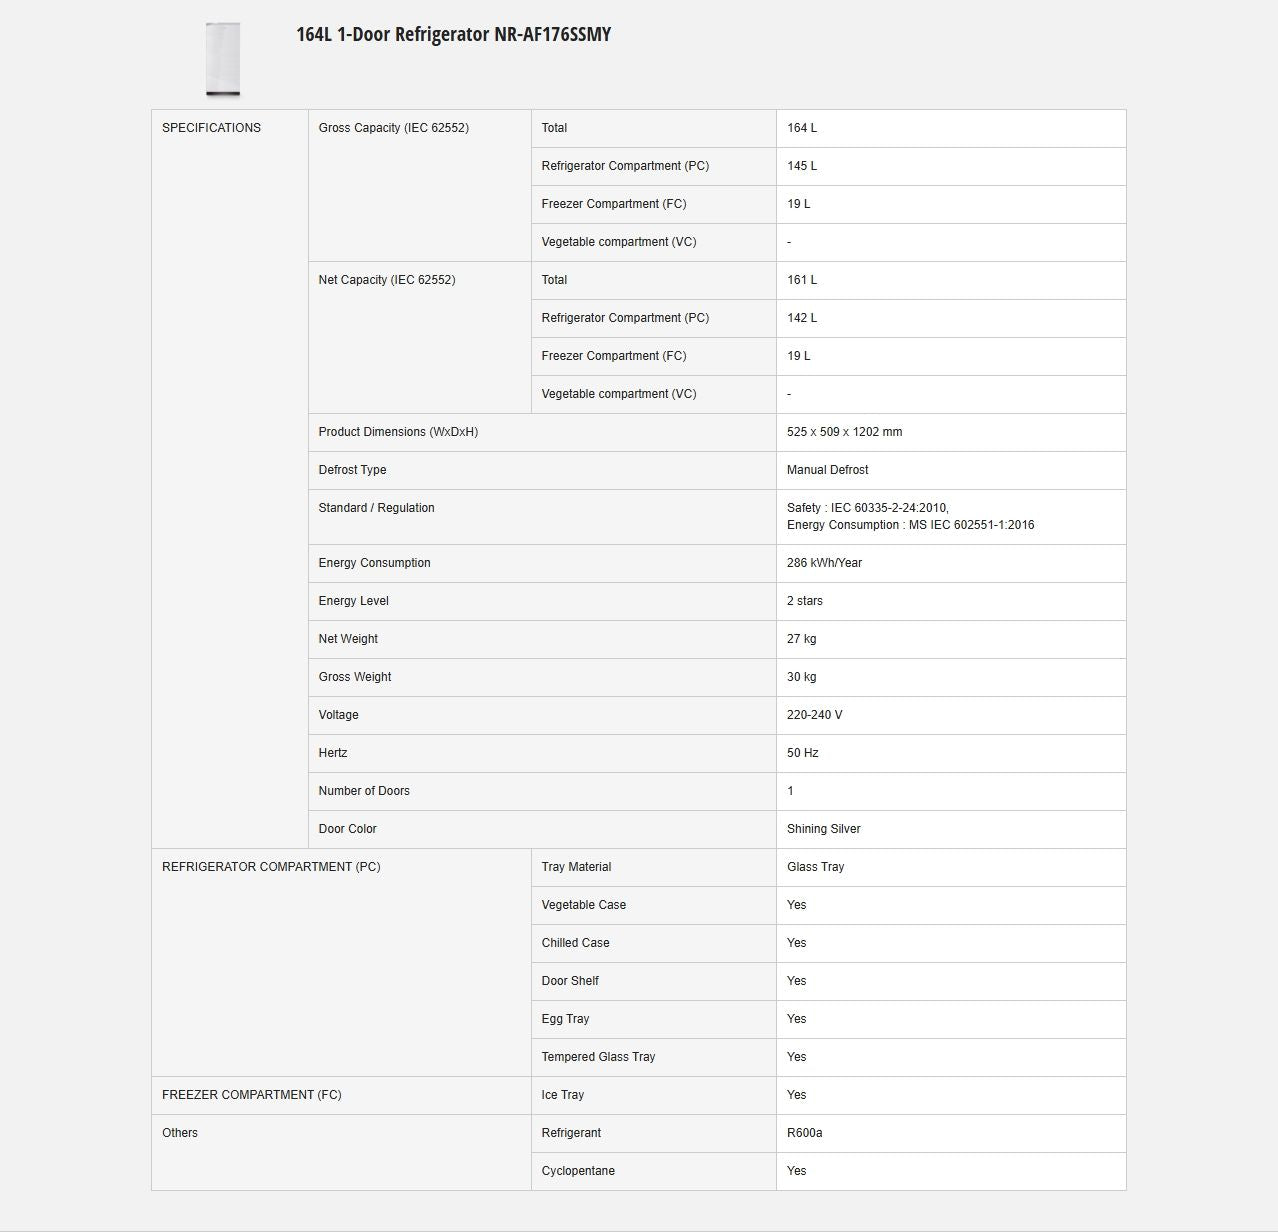Select the Net Weight row label
Screen dimensions: 1278x1232
(x=348, y=639)
